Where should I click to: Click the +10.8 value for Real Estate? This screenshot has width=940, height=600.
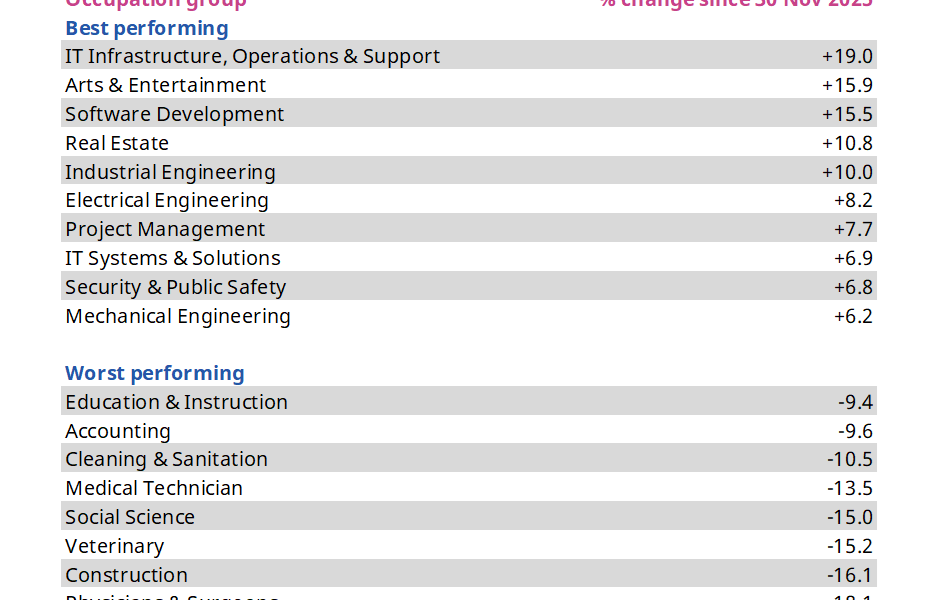pyautogui.click(x=847, y=143)
